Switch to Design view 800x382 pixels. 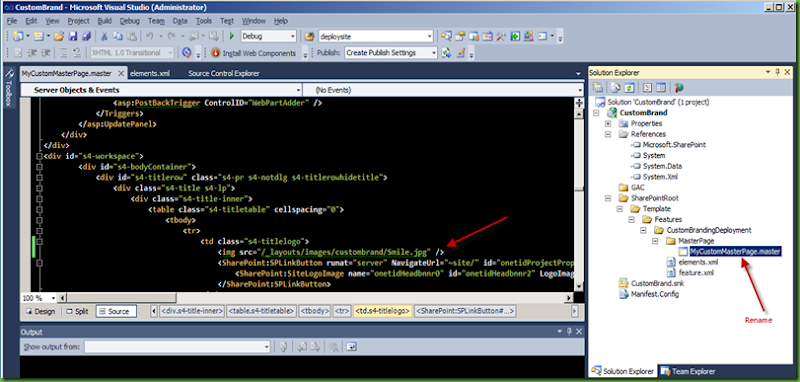40,311
